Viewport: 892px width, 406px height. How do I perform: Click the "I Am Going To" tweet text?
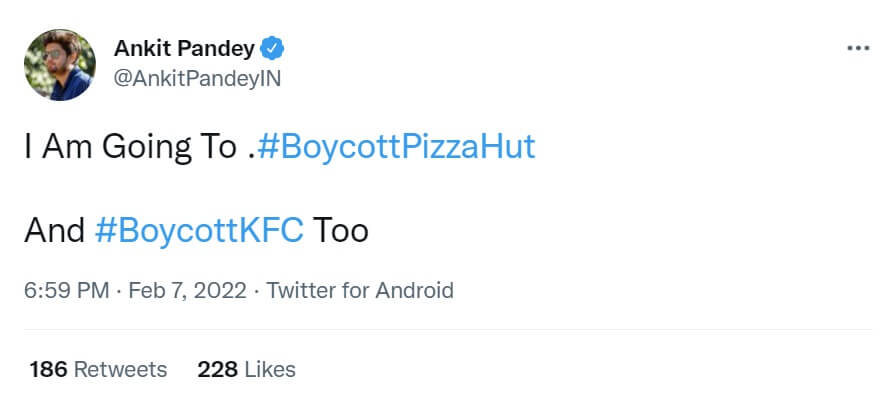pos(130,148)
